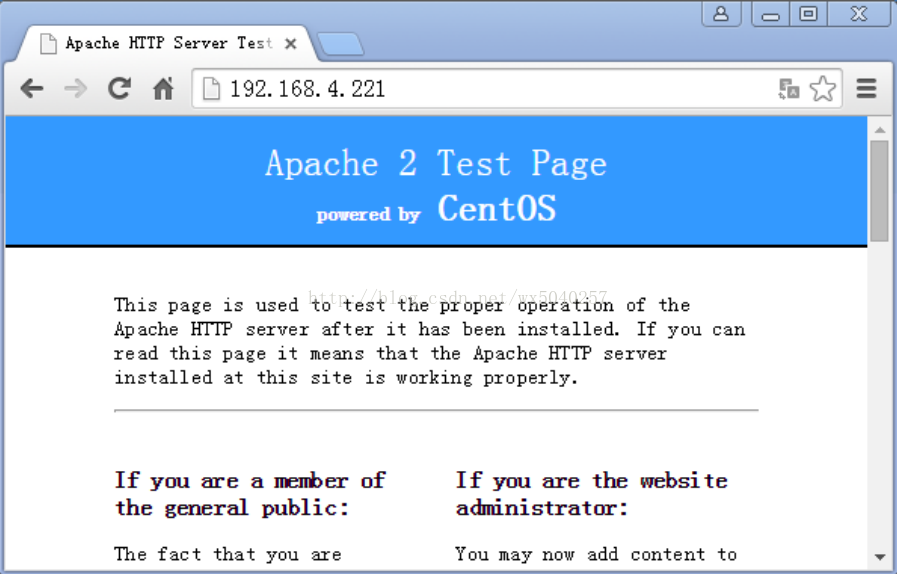Click the vertical scrollbar thumb
897x574 pixels.
pos(879,191)
